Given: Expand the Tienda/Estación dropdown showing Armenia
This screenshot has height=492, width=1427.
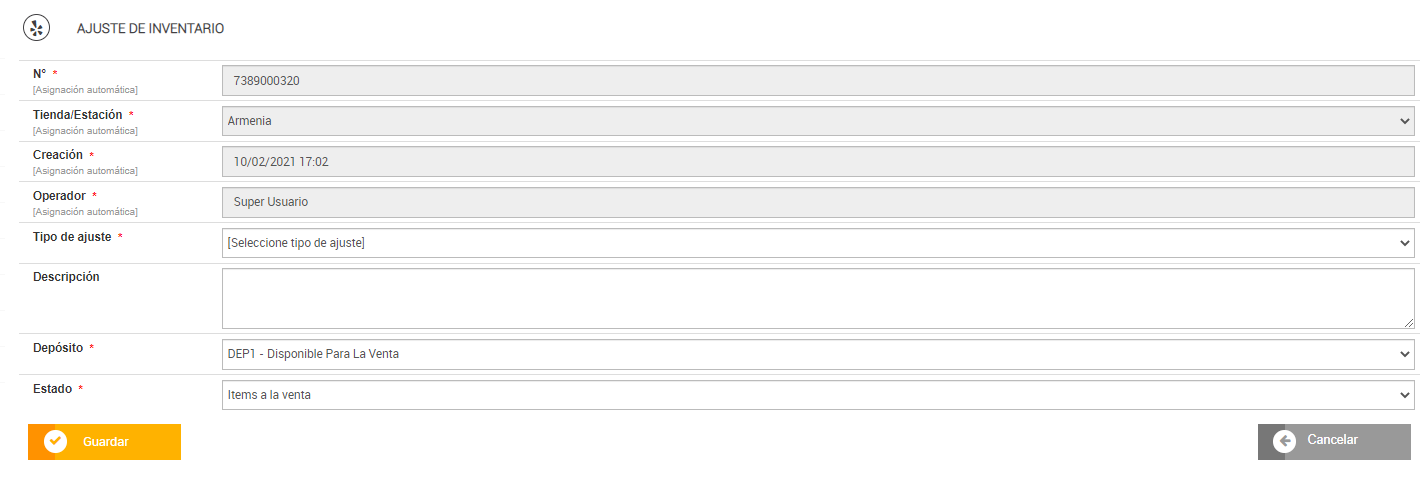Looking at the screenshot, I should [x=817, y=121].
